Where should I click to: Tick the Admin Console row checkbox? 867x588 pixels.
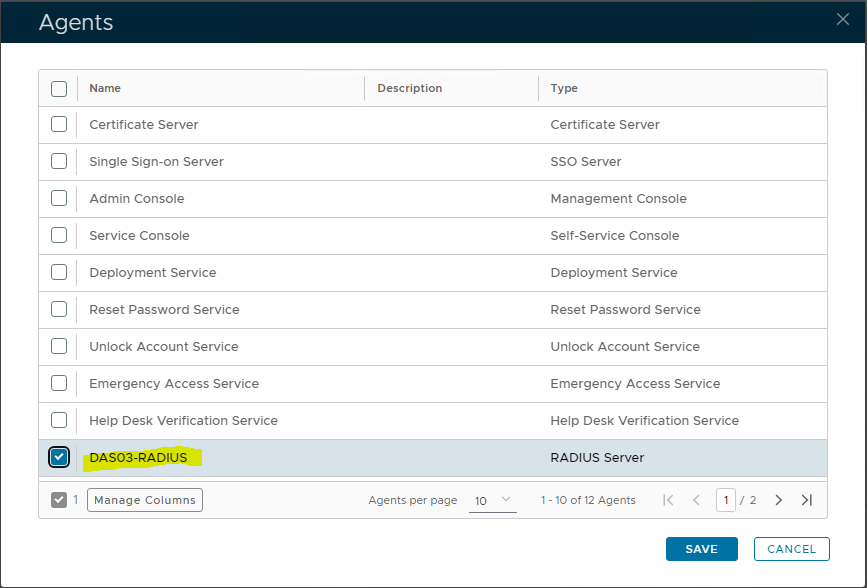pyautogui.click(x=59, y=199)
